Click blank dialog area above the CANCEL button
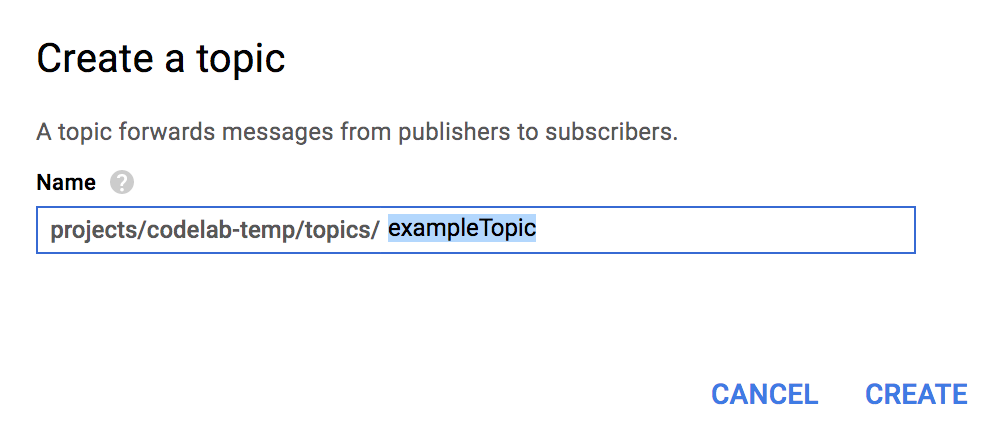This screenshot has height=426, width=992. point(763,320)
